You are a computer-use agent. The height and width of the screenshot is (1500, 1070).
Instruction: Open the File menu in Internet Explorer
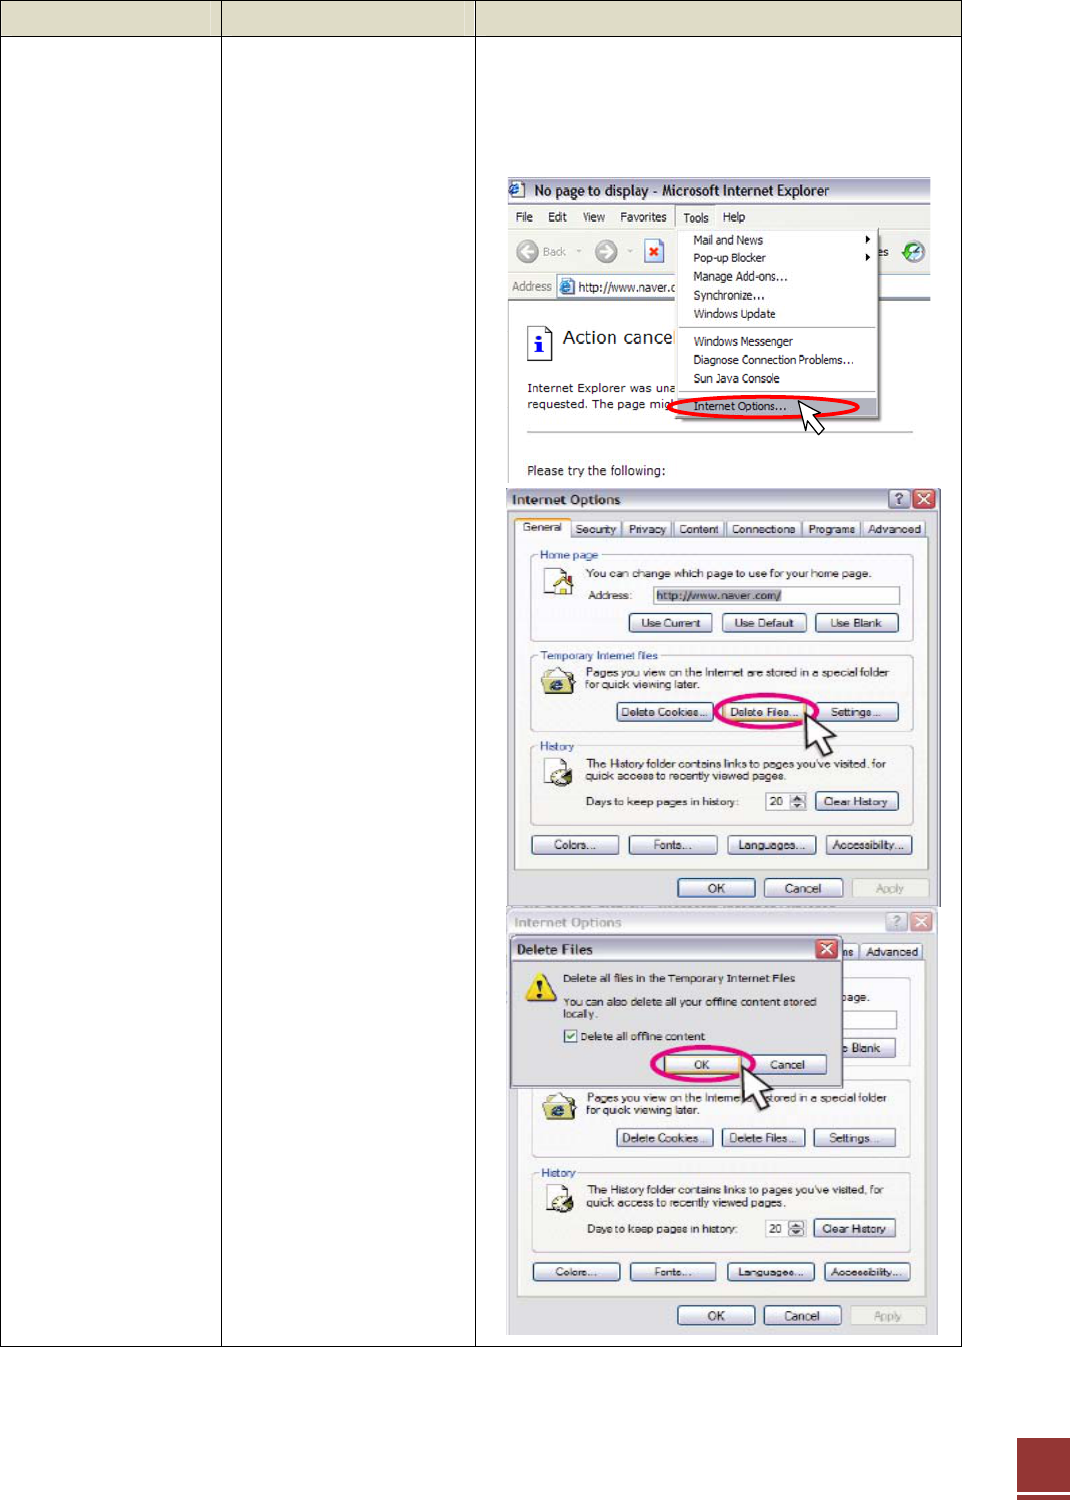tap(524, 217)
